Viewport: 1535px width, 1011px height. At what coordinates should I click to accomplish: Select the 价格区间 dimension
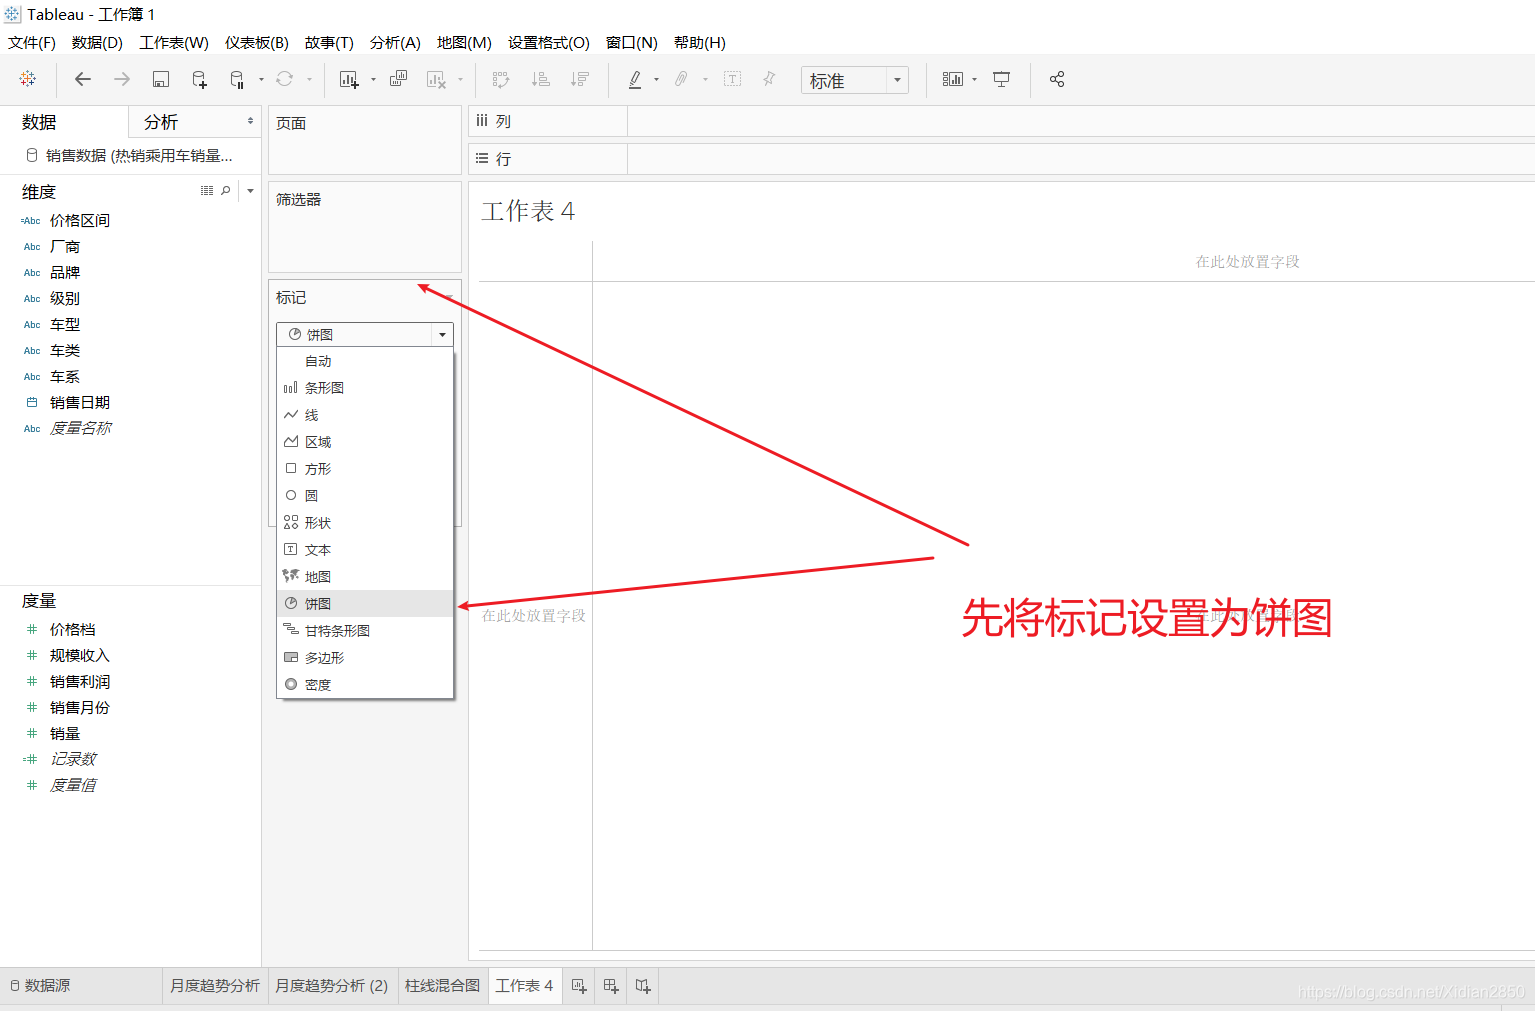pyautogui.click(x=80, y=221)
